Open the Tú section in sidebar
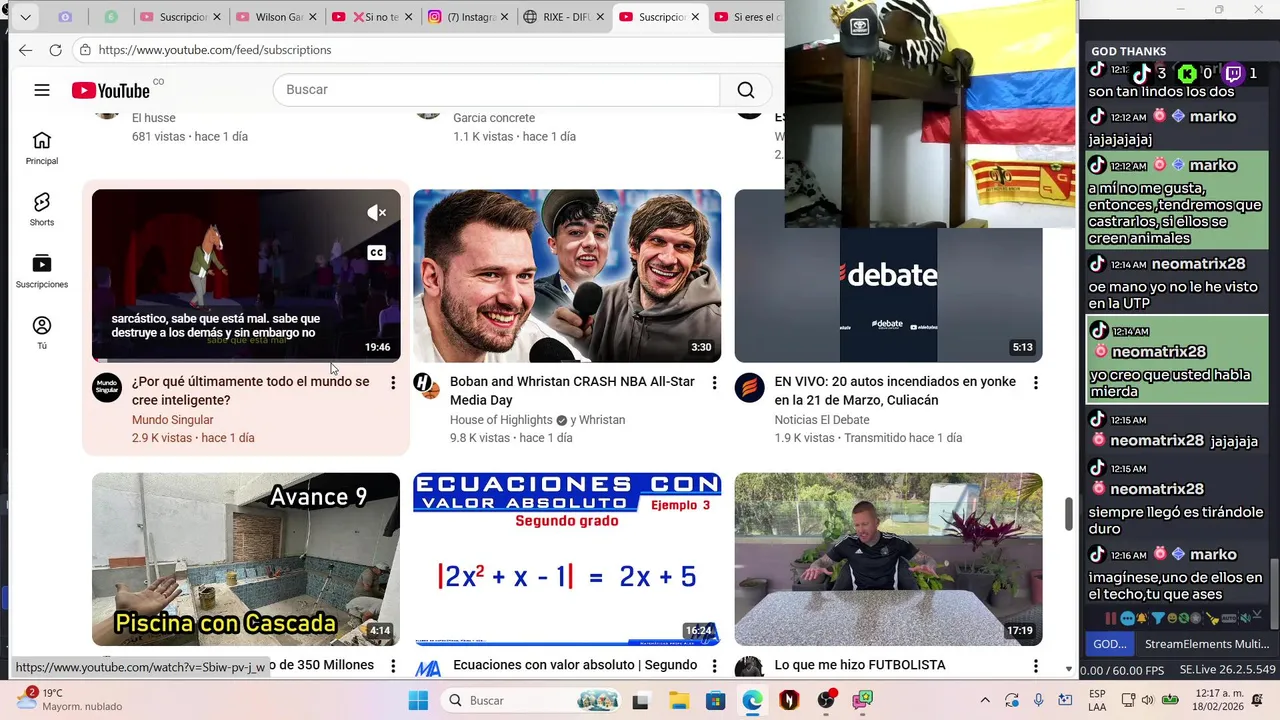1280x720 pixels. click(x=42, y=332)
